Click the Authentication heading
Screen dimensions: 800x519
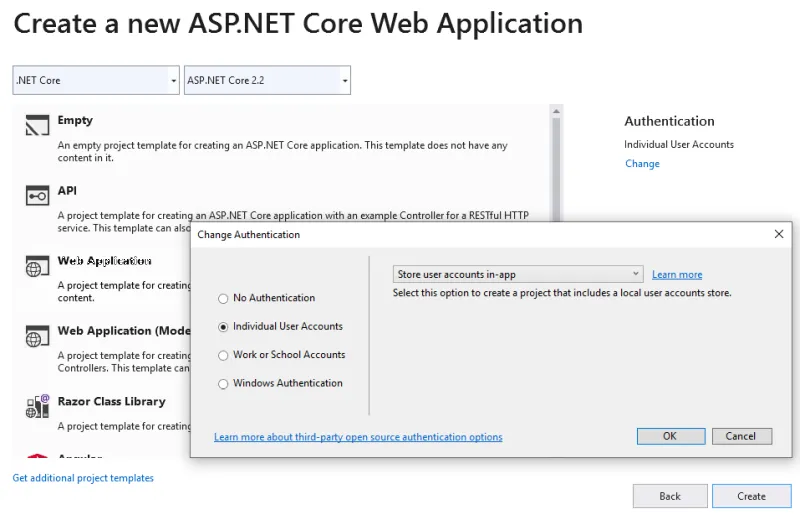pos(669,121)
